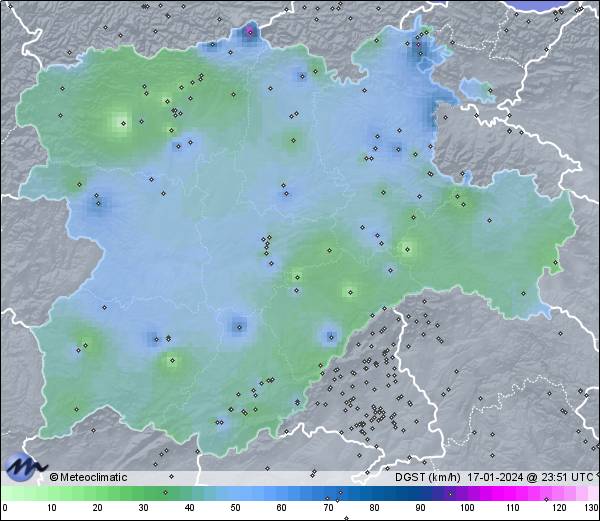The image size is (600, 521).
Task: Click the scale value 130
Action: pos(592,508)
